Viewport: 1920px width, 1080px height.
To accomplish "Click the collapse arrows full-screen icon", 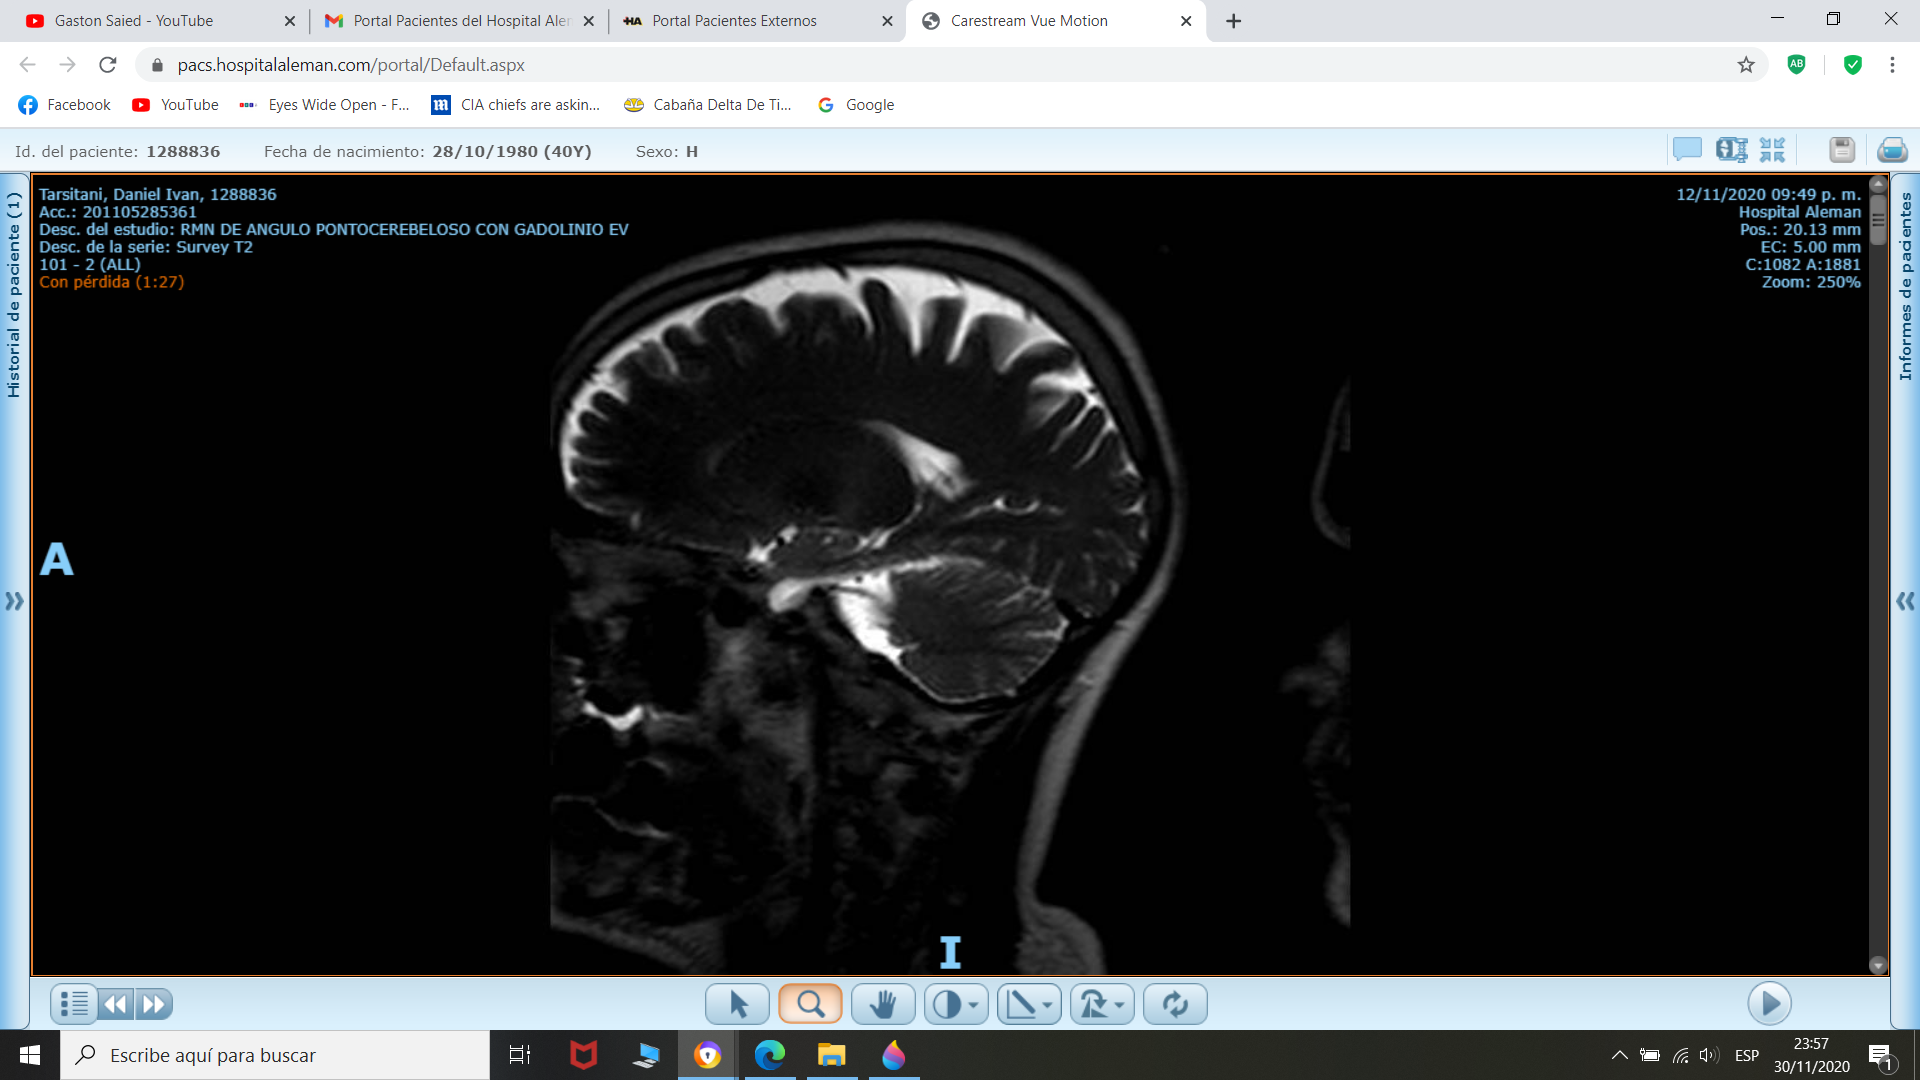I will (1772, 150).
